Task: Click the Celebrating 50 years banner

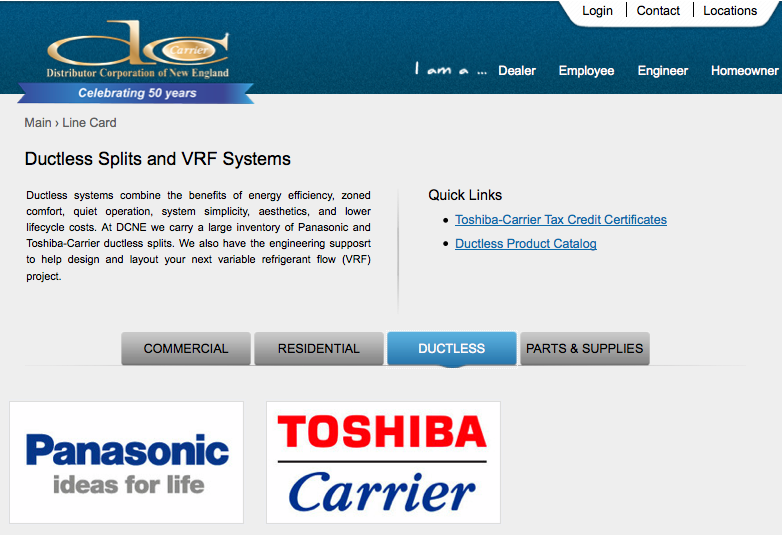Action: point(136,93)
